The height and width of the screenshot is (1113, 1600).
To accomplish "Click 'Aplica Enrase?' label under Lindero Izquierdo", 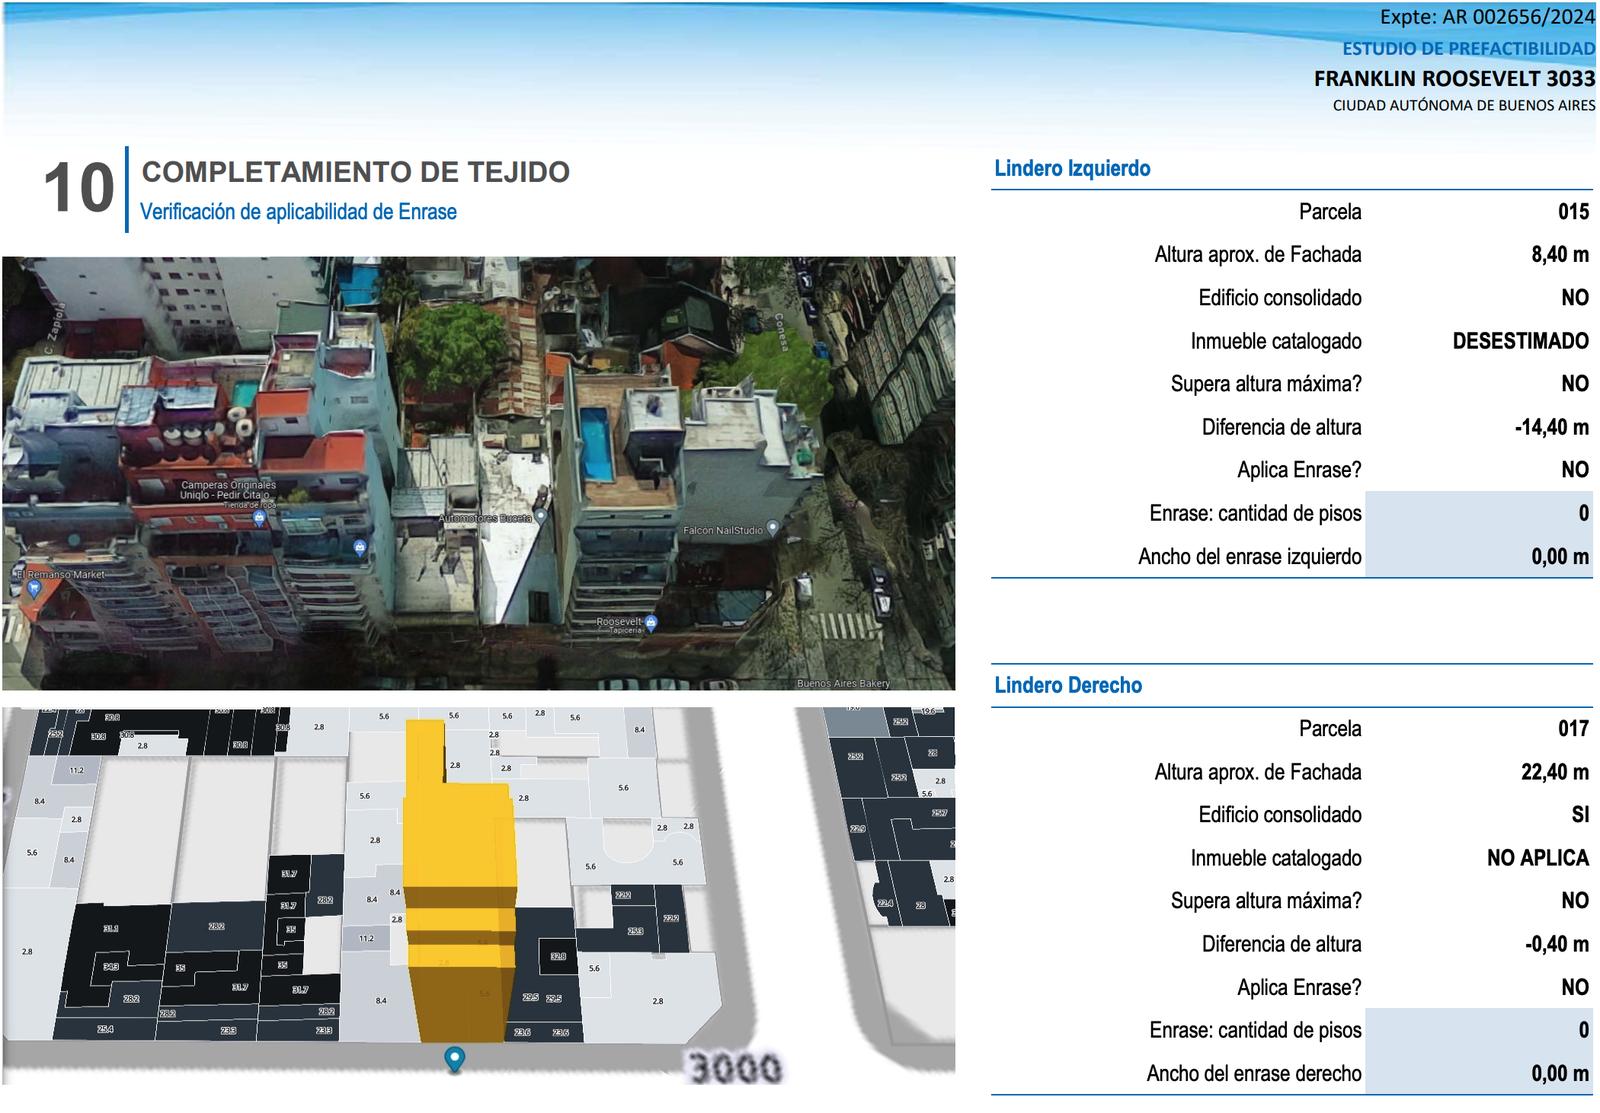I will click(1299, 470).
